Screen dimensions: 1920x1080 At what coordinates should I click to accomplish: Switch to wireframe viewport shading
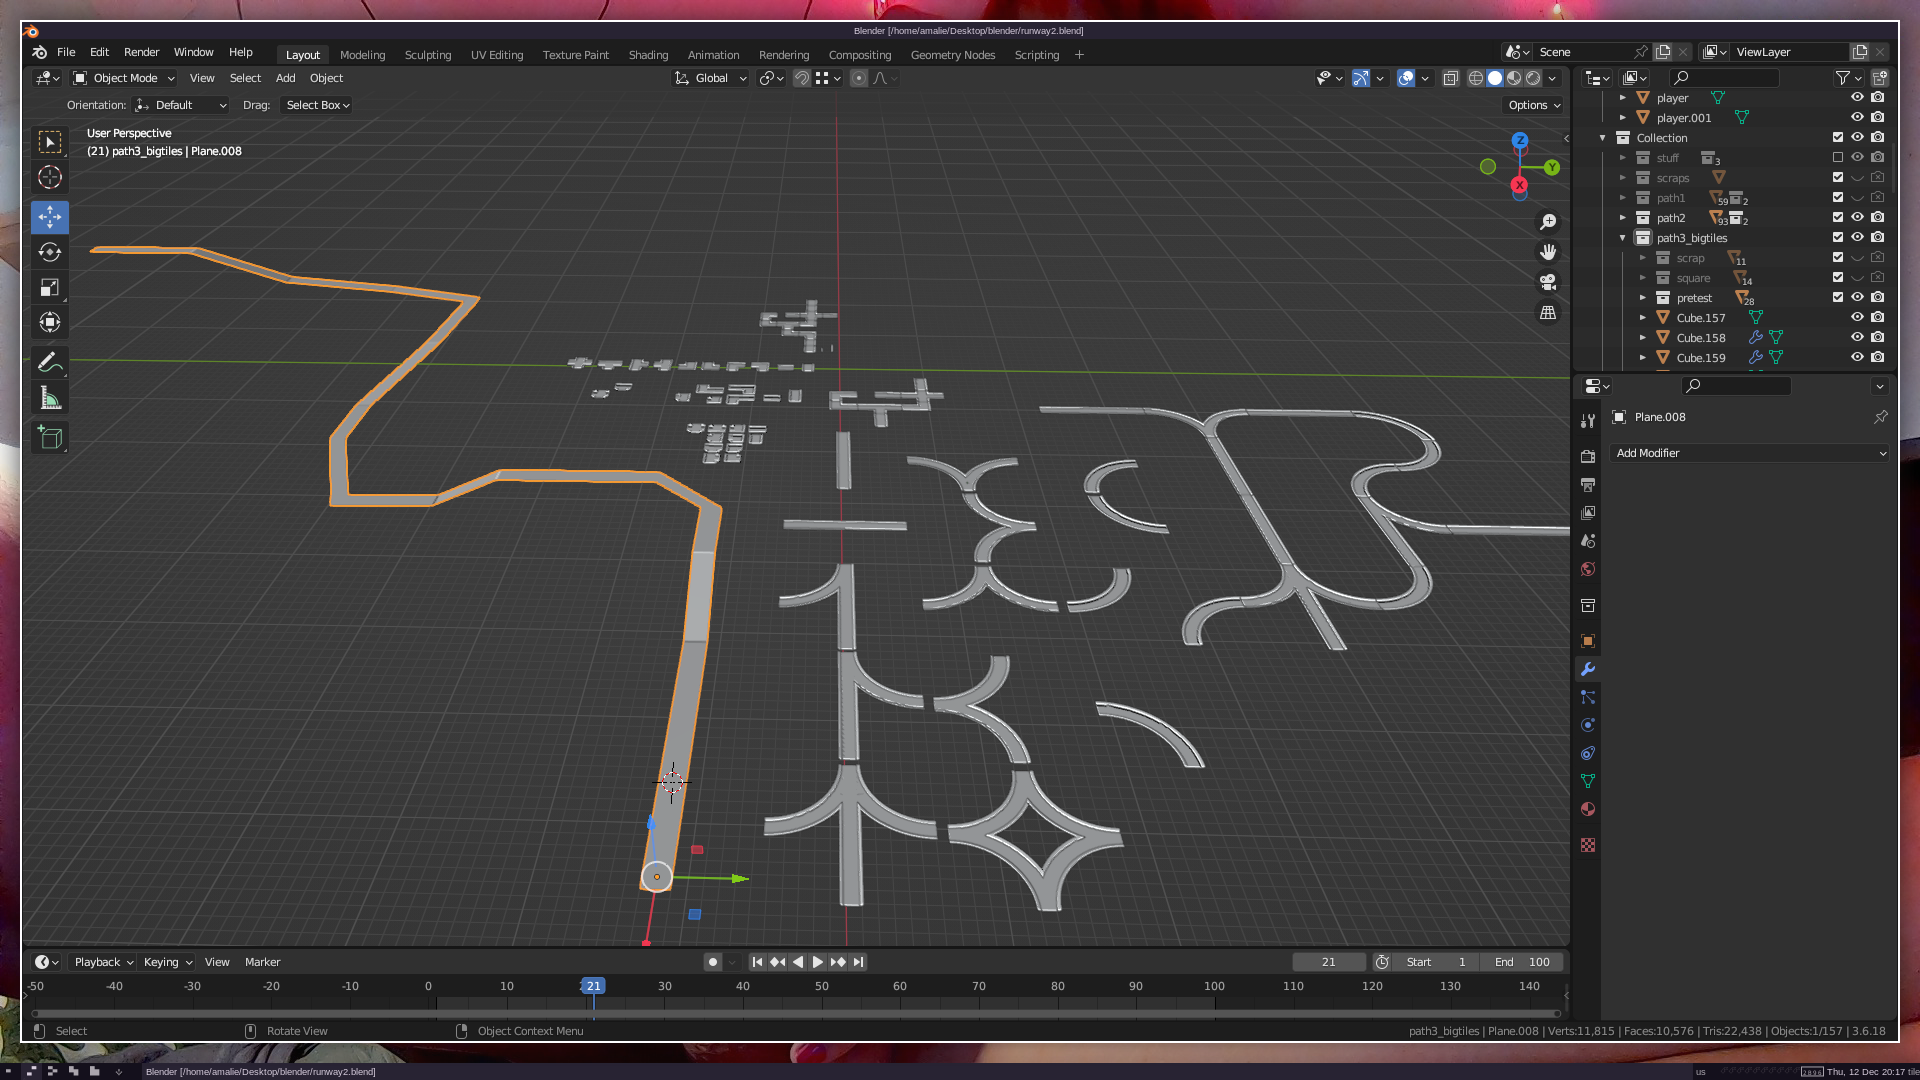[1476, 78]
